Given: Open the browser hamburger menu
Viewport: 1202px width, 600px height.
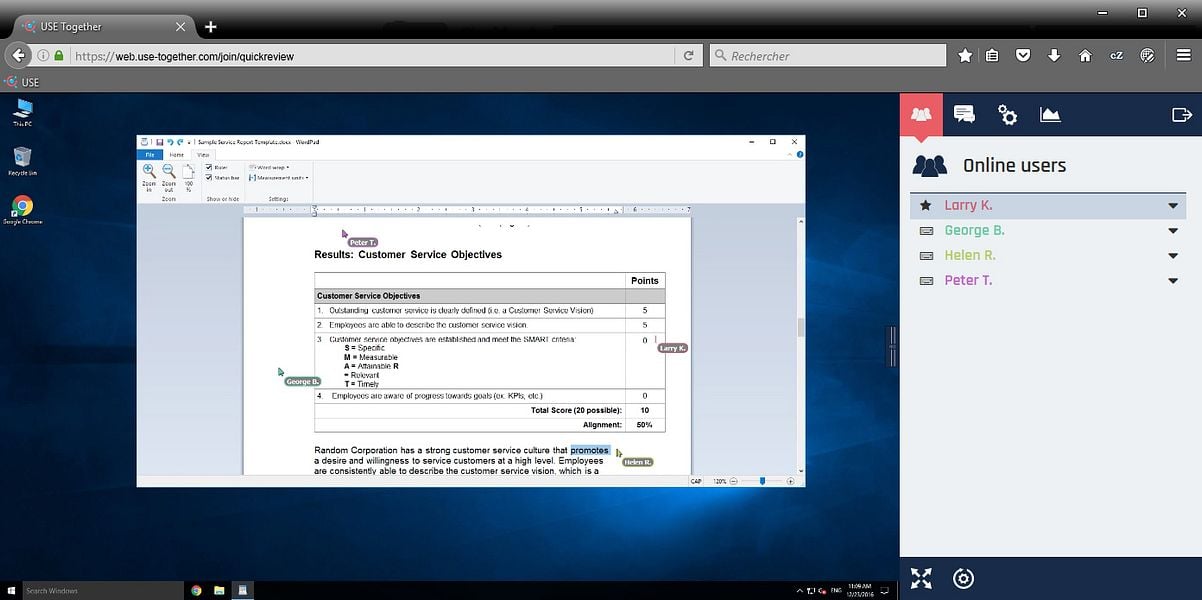Looking at the screenshot, I should [1183, 56].
